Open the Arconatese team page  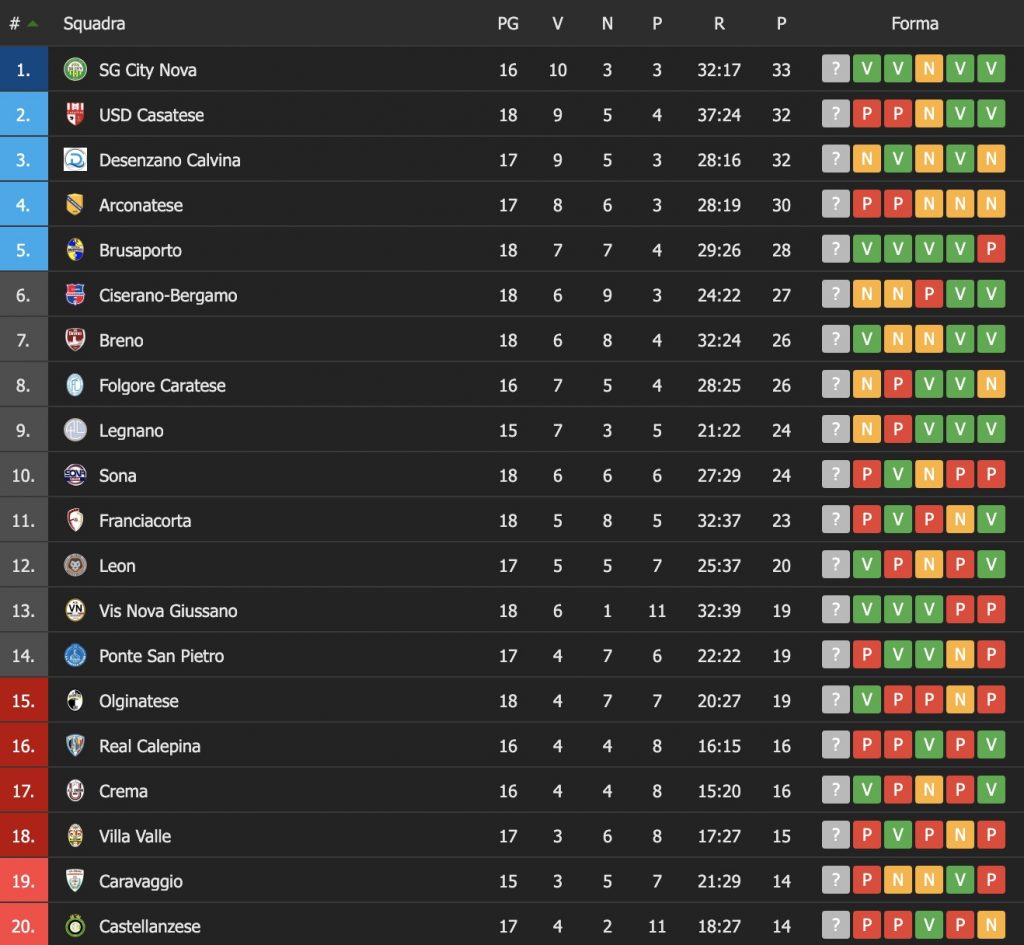140,205
